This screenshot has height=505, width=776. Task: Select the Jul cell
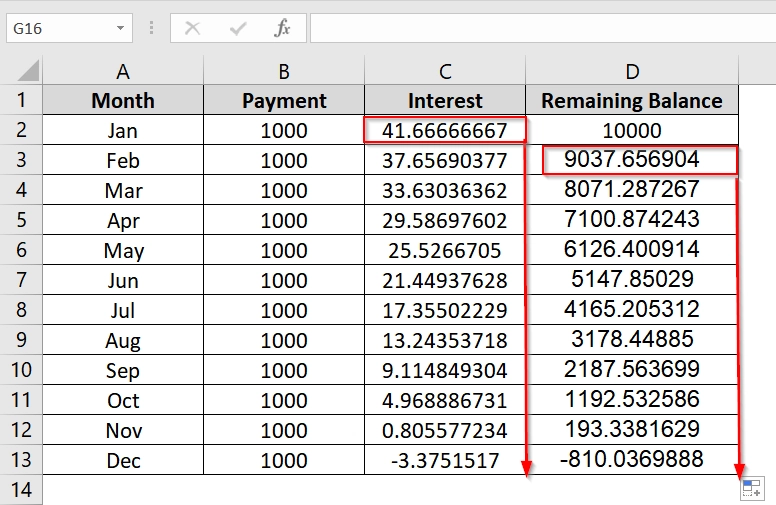tap(123, 310)
